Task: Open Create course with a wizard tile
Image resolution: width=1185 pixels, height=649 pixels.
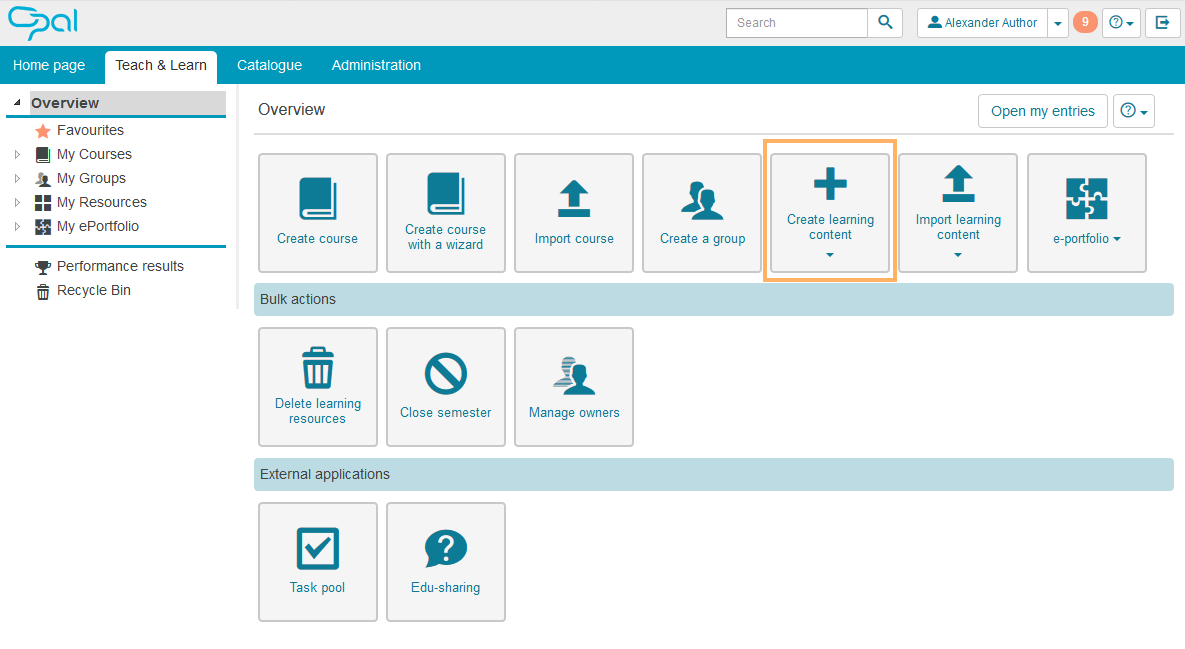Action: [x=445, y=212]
